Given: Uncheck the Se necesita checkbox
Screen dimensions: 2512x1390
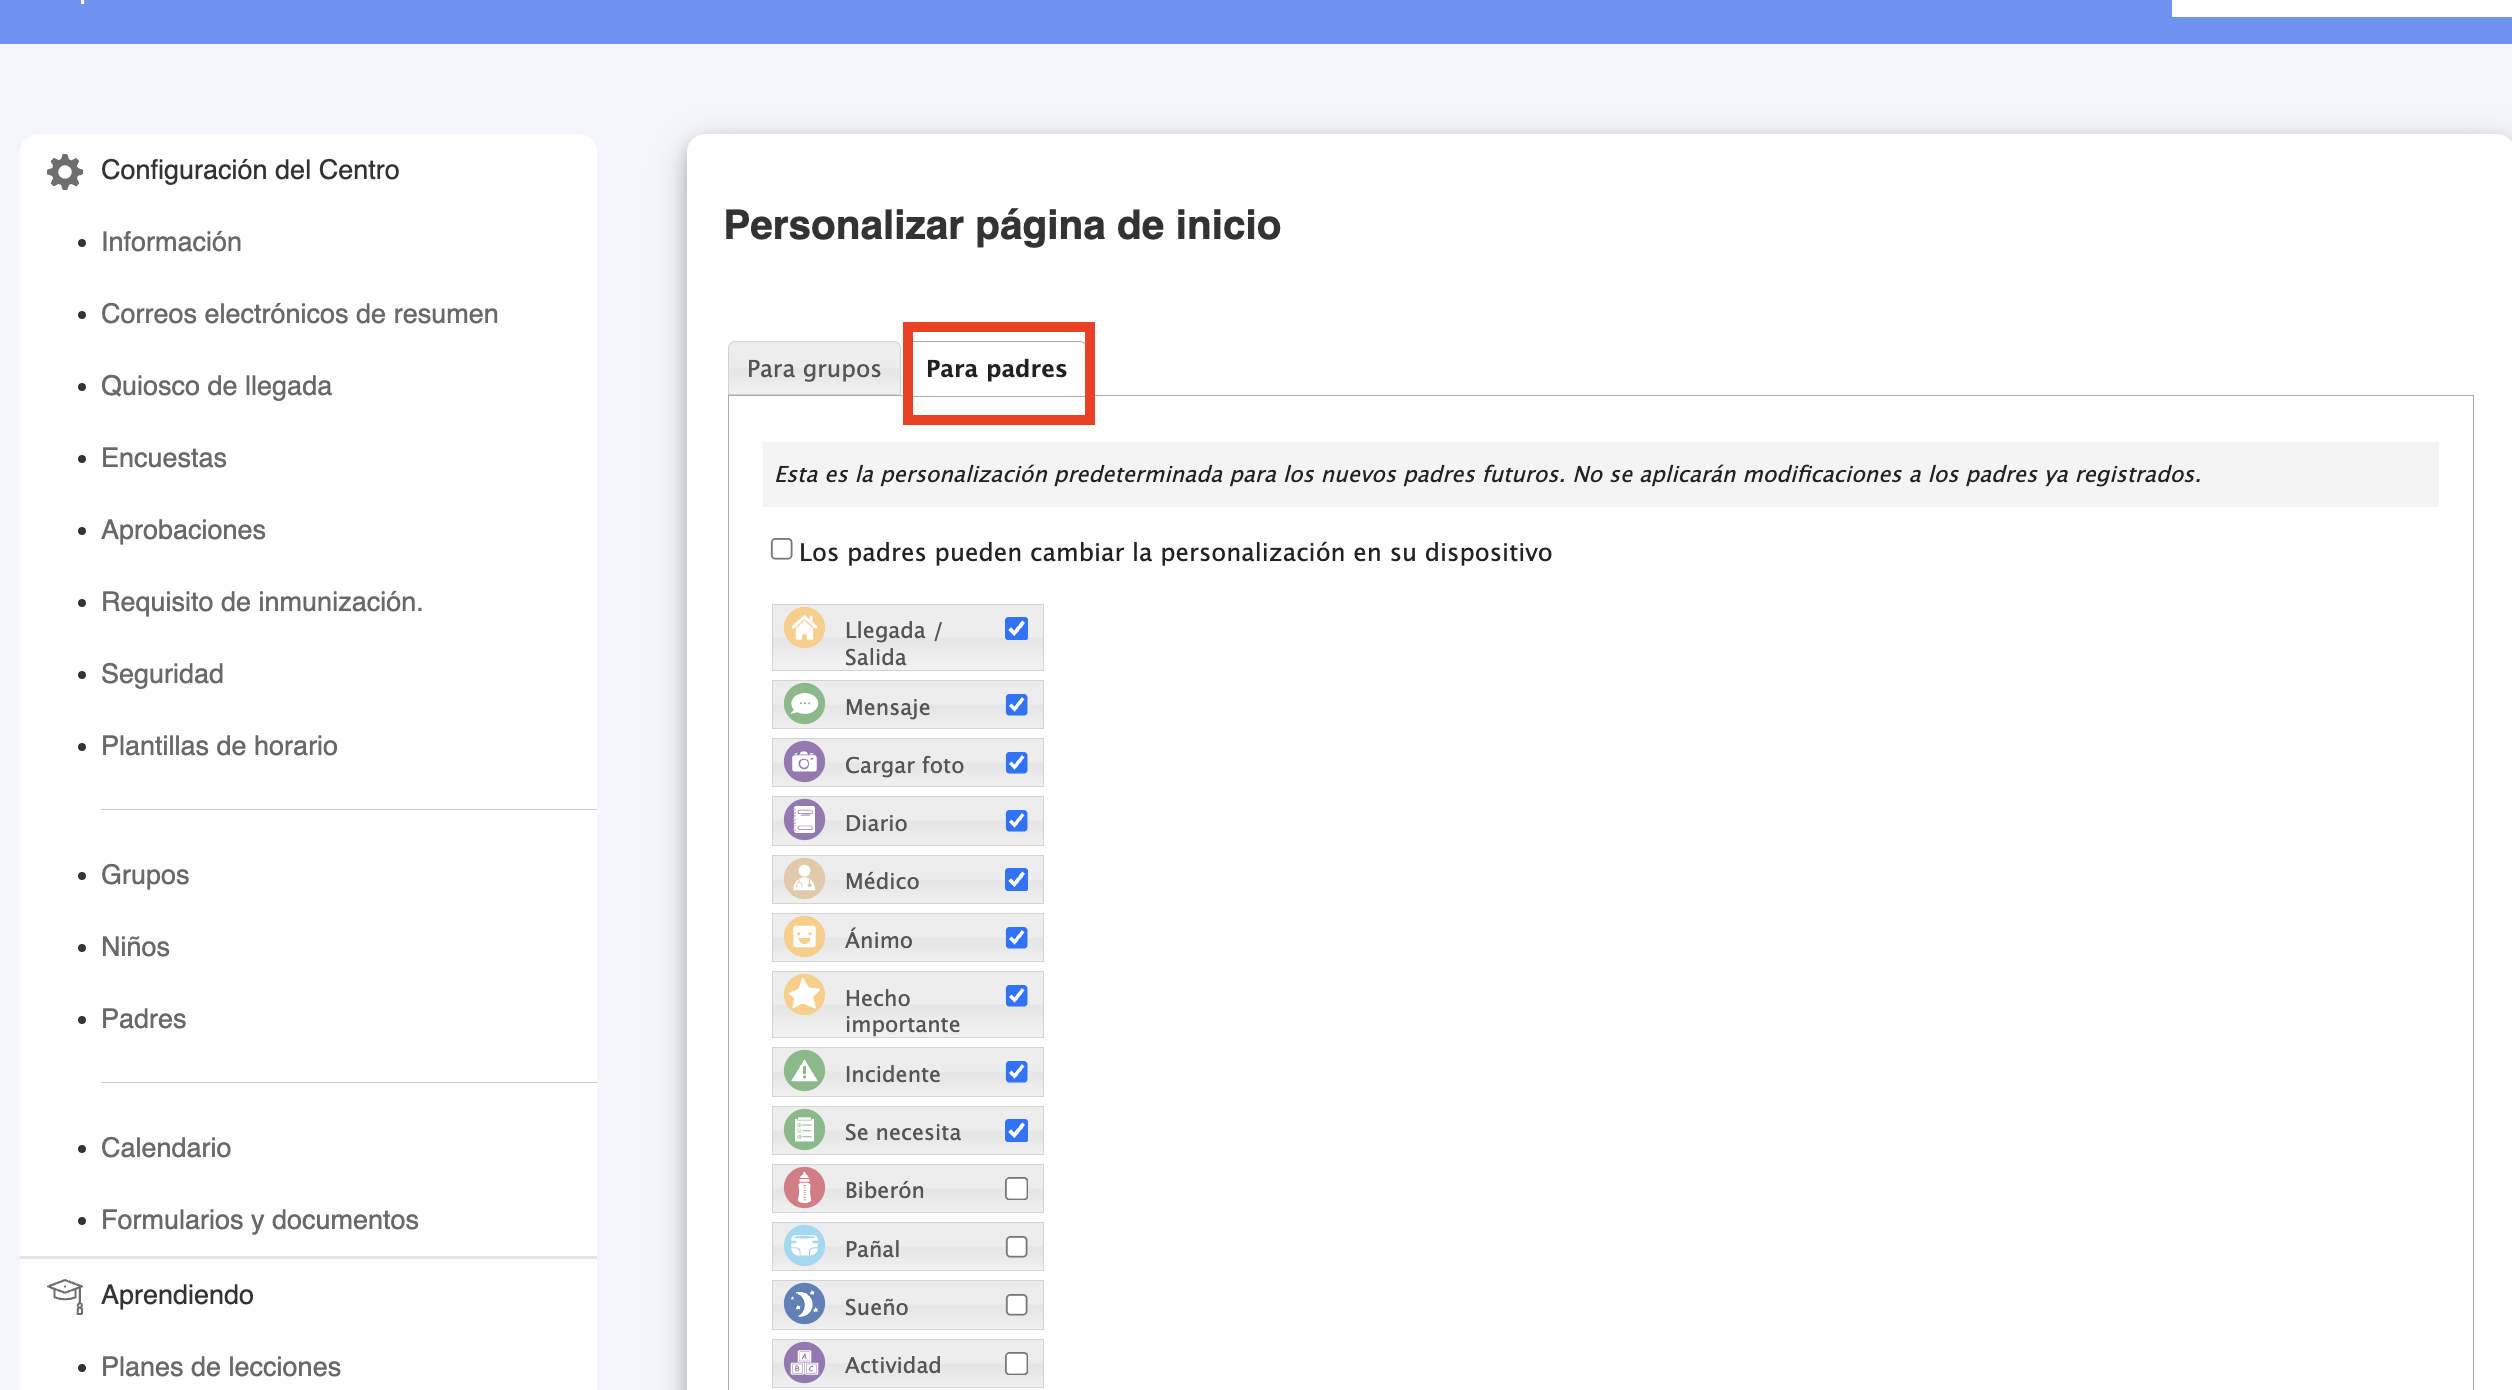Looking at the screenshot, I should point(1016,1130).
